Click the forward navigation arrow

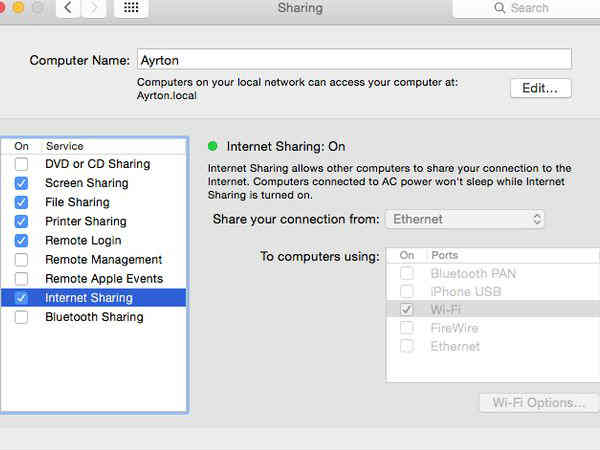[95, 8]
